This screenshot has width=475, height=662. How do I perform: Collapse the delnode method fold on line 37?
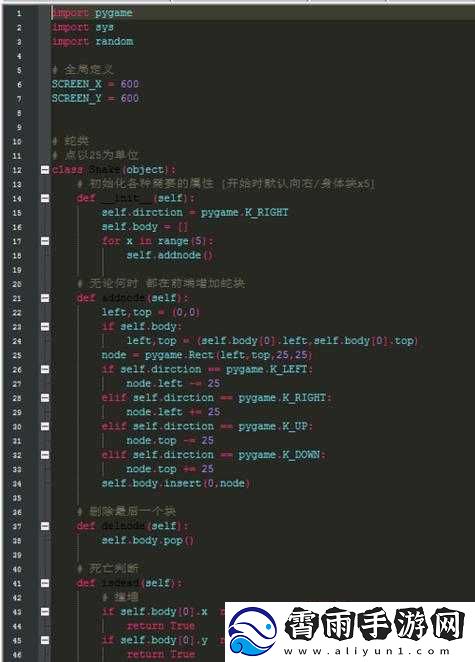coord(45,526)
